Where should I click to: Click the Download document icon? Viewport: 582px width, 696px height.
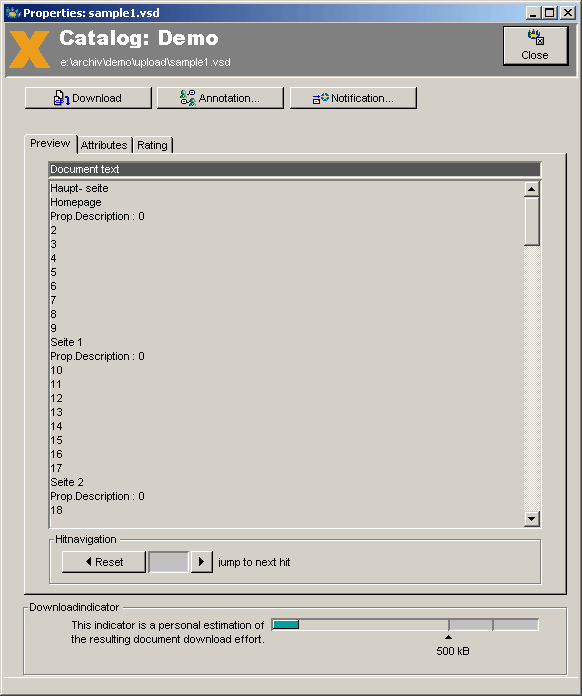(61, 98)
